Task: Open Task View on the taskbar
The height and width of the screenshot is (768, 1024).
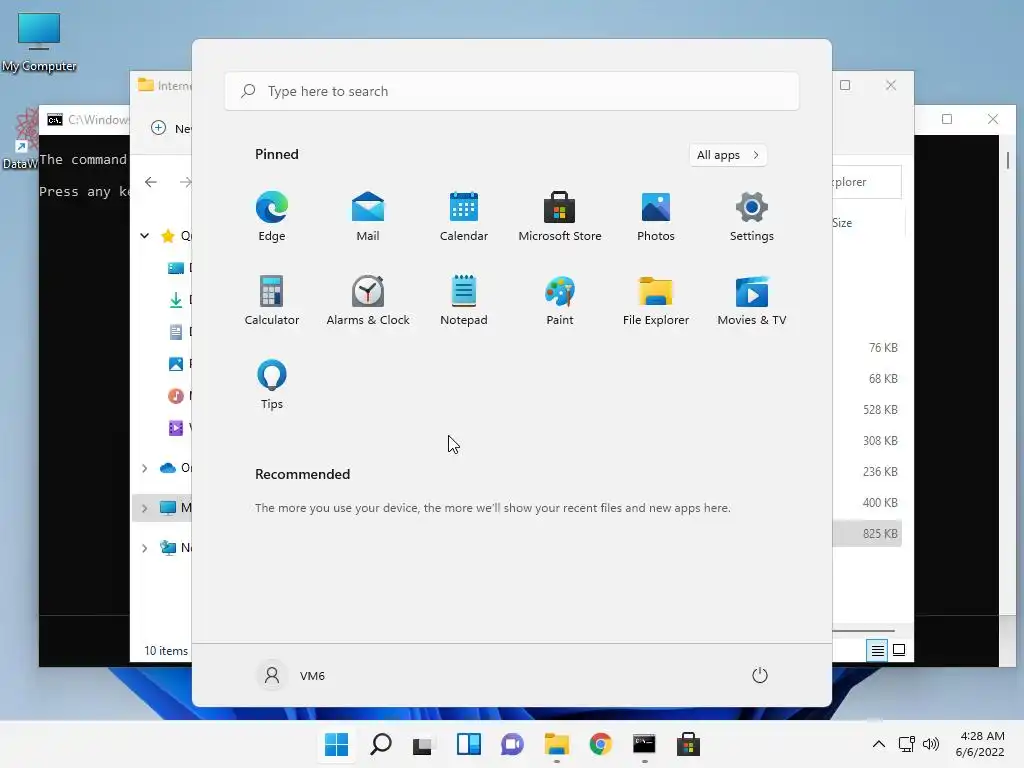Action: [x=424, y=744]
